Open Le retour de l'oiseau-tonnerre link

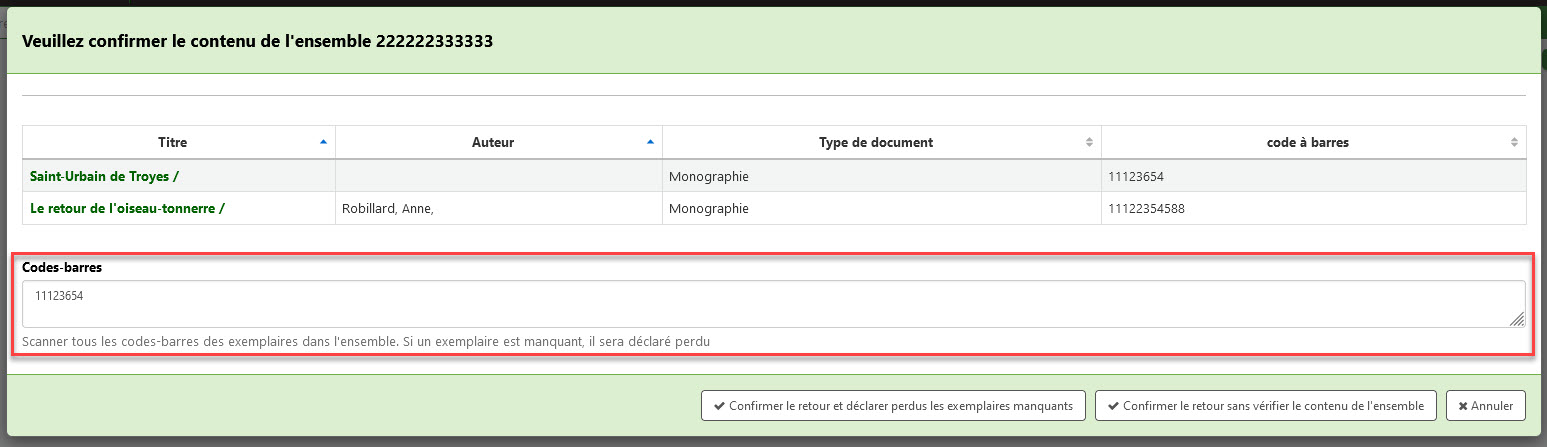pyautogui.click(x=127, y=209)
